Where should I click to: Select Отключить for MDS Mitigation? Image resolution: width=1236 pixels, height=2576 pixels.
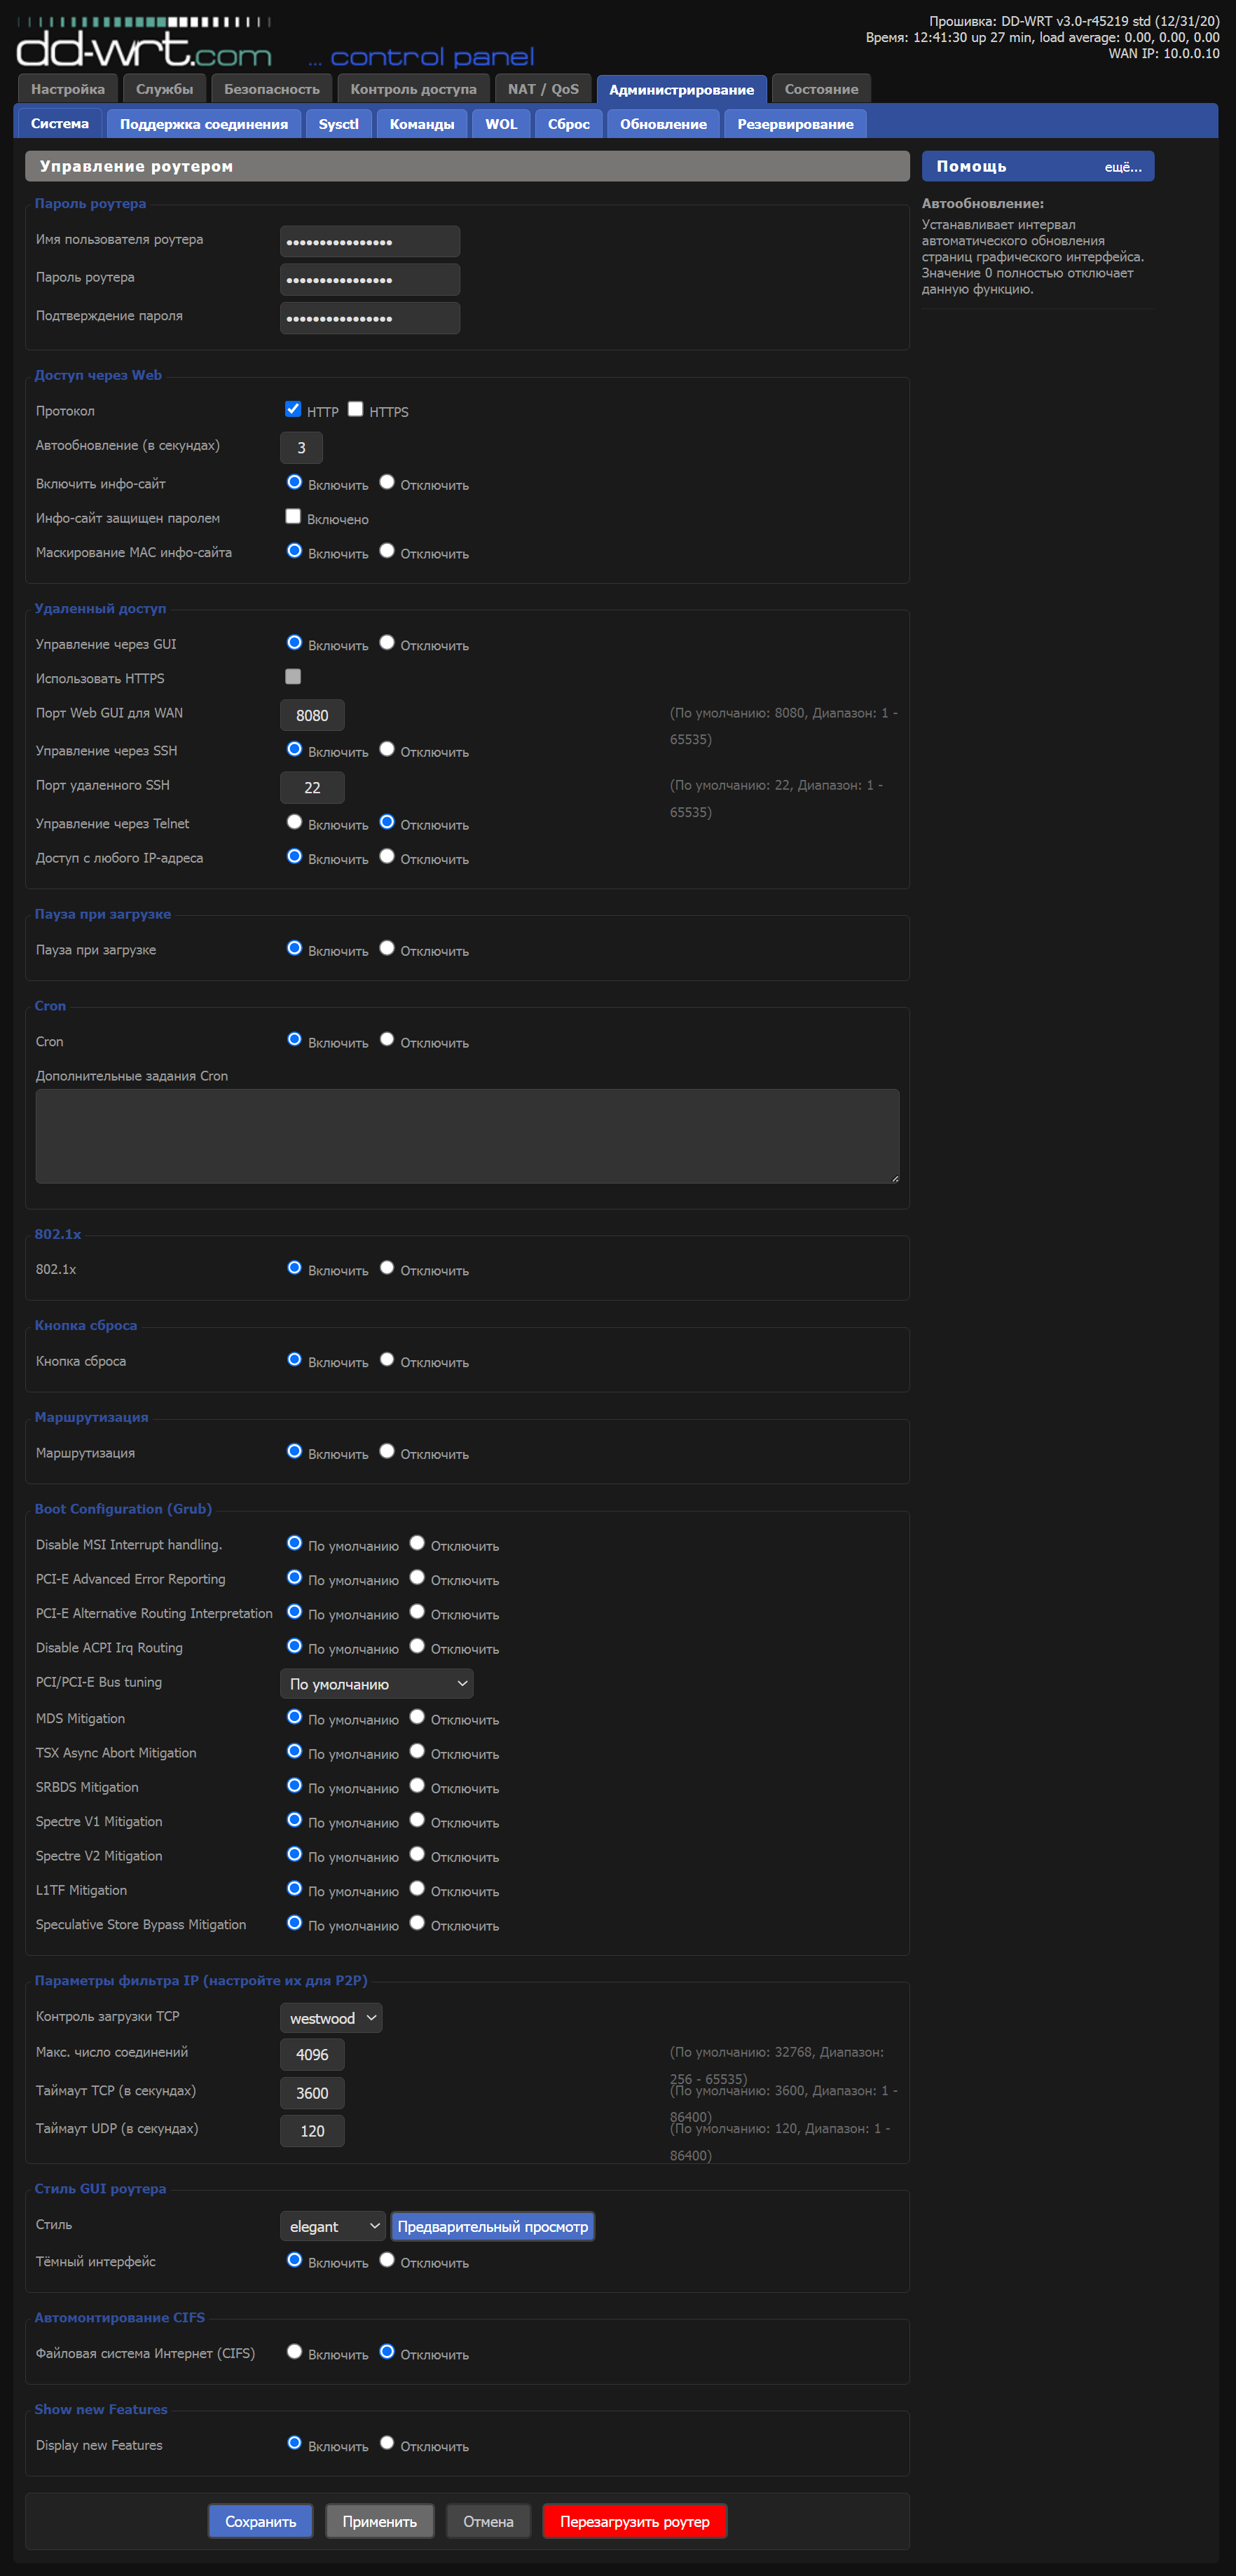coord(417,1717)
